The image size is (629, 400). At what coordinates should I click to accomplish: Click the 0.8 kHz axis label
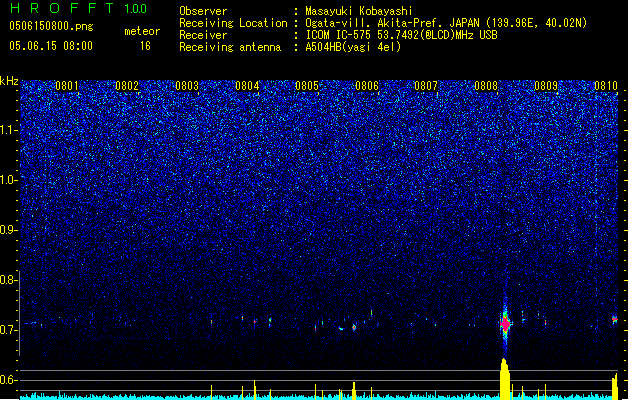[x=9, y=280]
